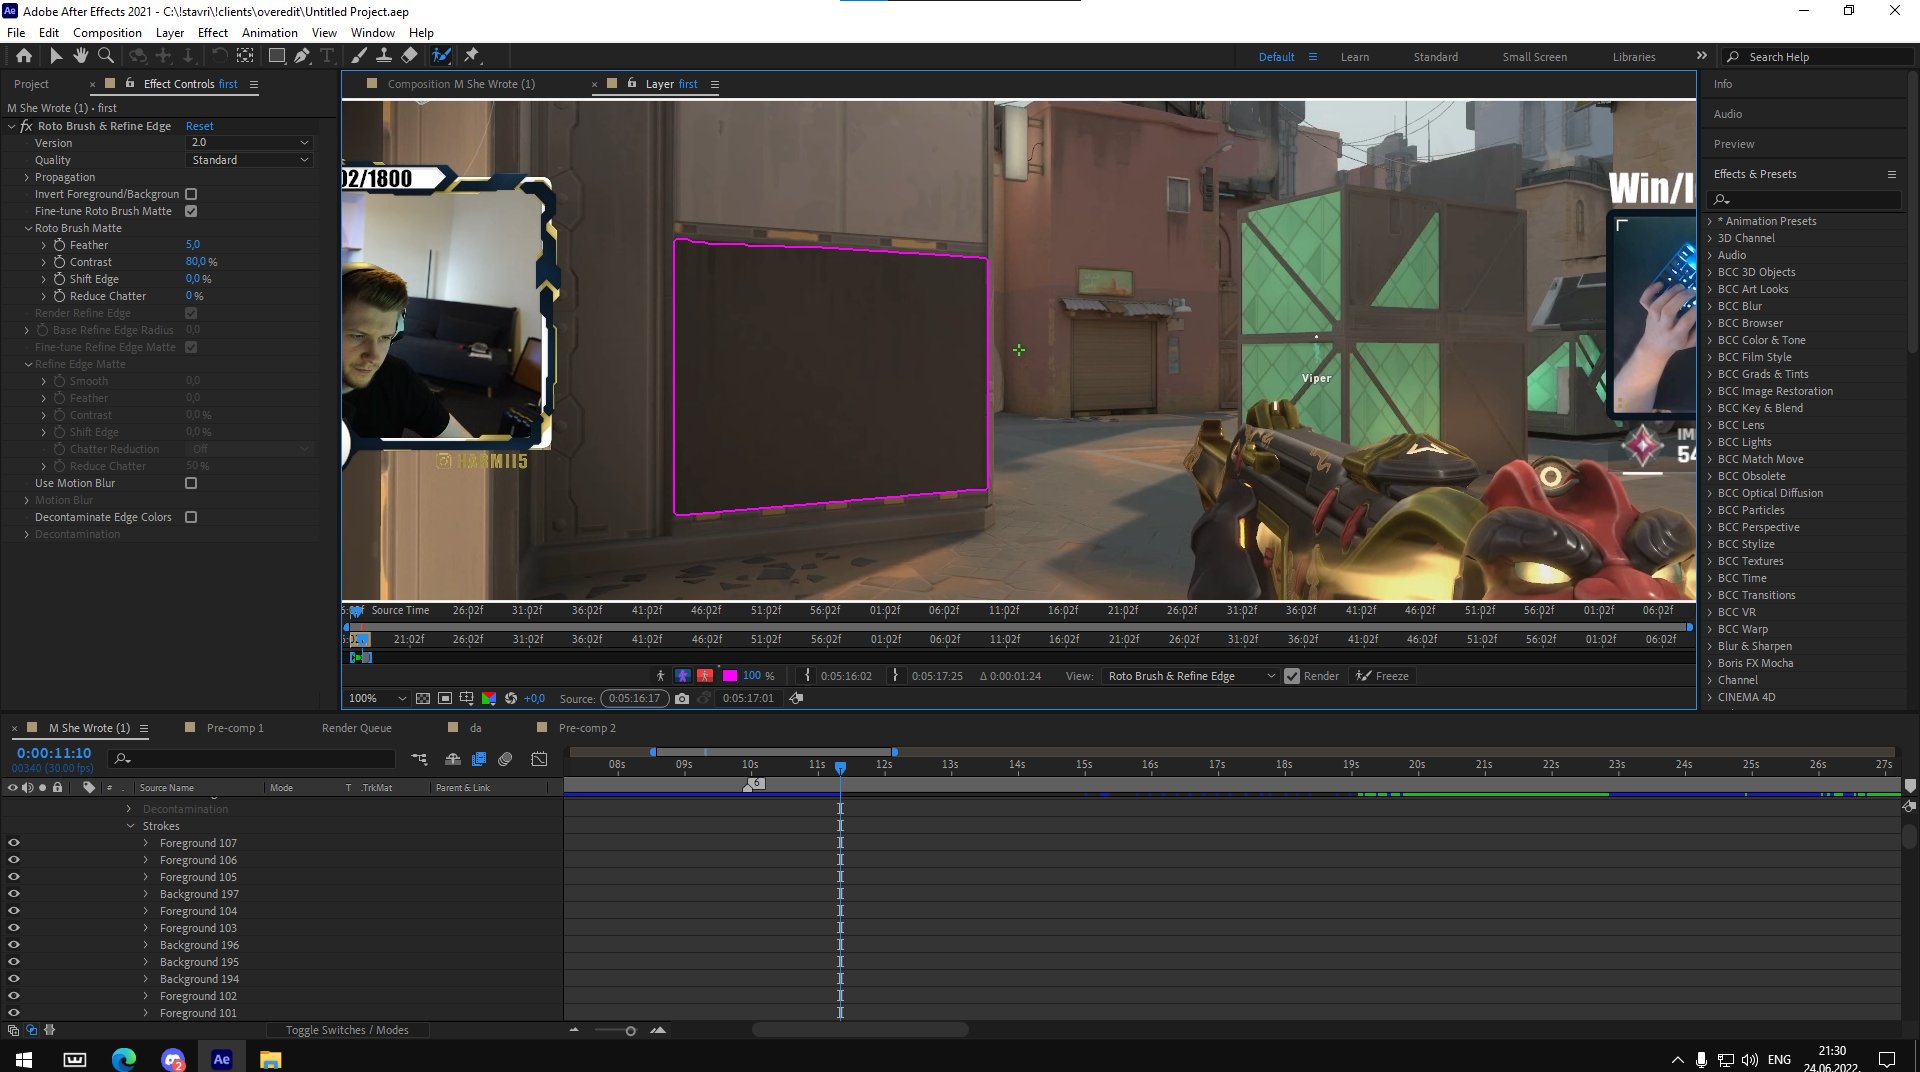Open the Composition menu
The width and height of the screenshot is (1920, 1072).
[107, 33]
